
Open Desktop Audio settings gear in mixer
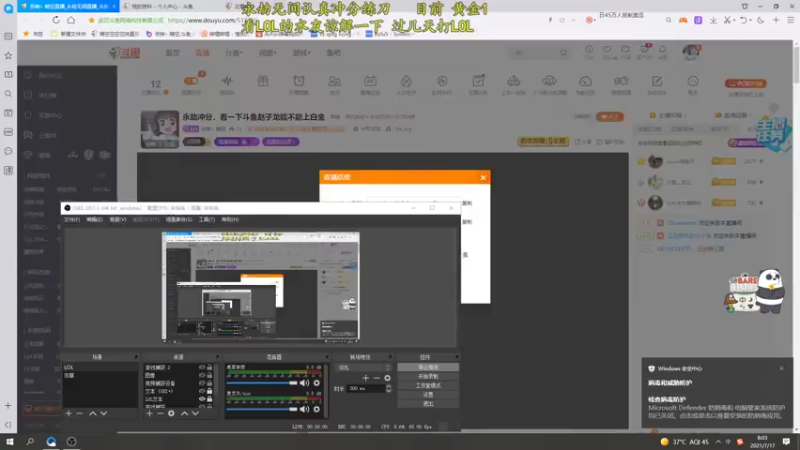click(x=316, y=383)
